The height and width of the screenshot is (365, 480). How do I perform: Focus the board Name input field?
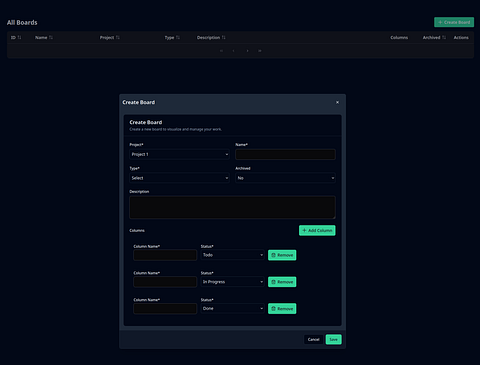click(285, 154)
